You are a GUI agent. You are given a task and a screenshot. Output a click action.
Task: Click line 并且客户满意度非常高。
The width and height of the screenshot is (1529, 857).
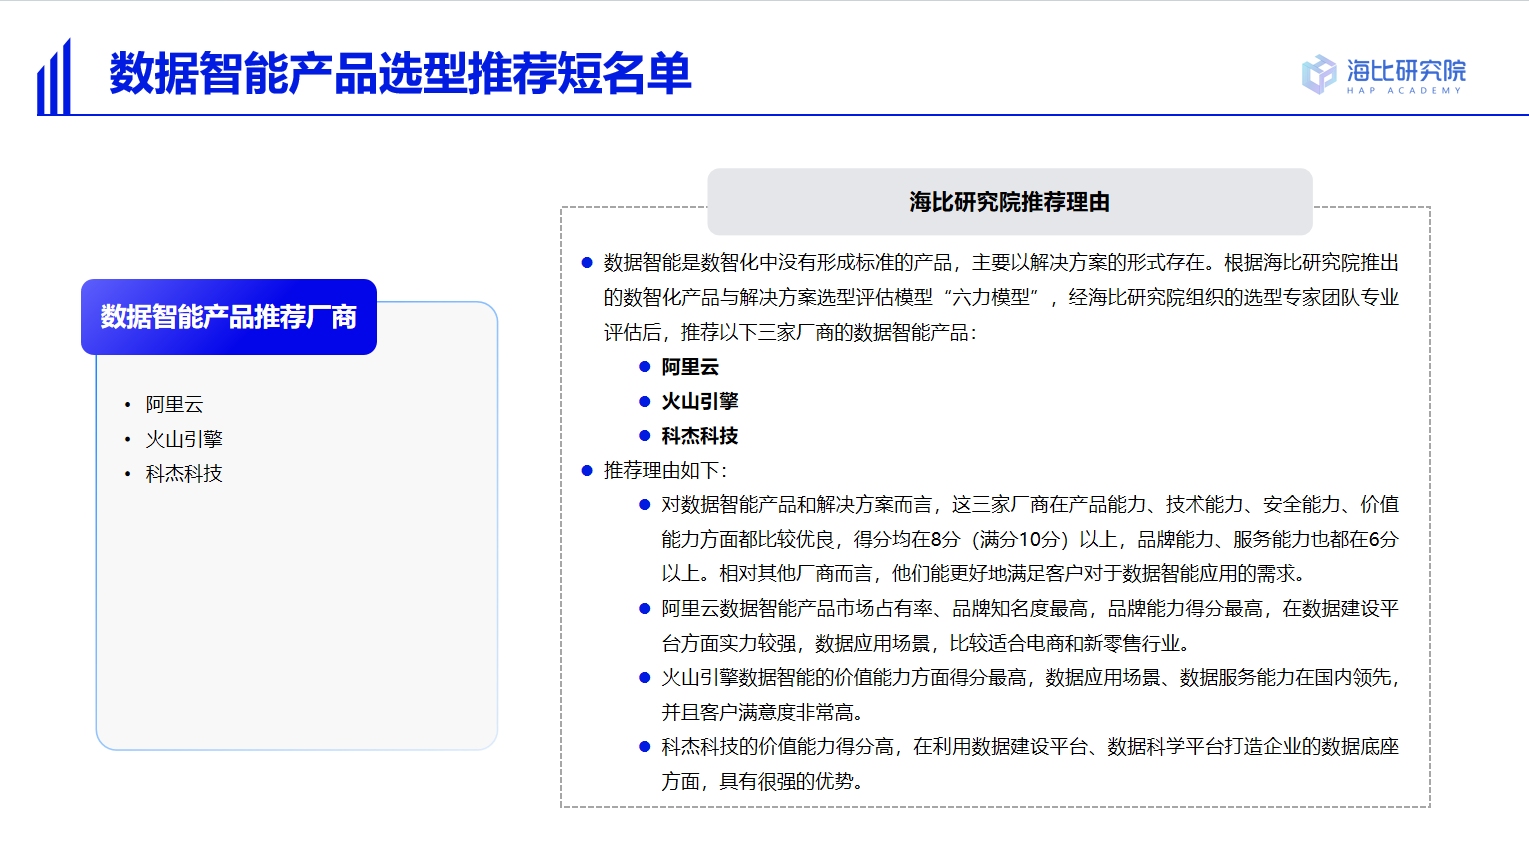(763, 712)
